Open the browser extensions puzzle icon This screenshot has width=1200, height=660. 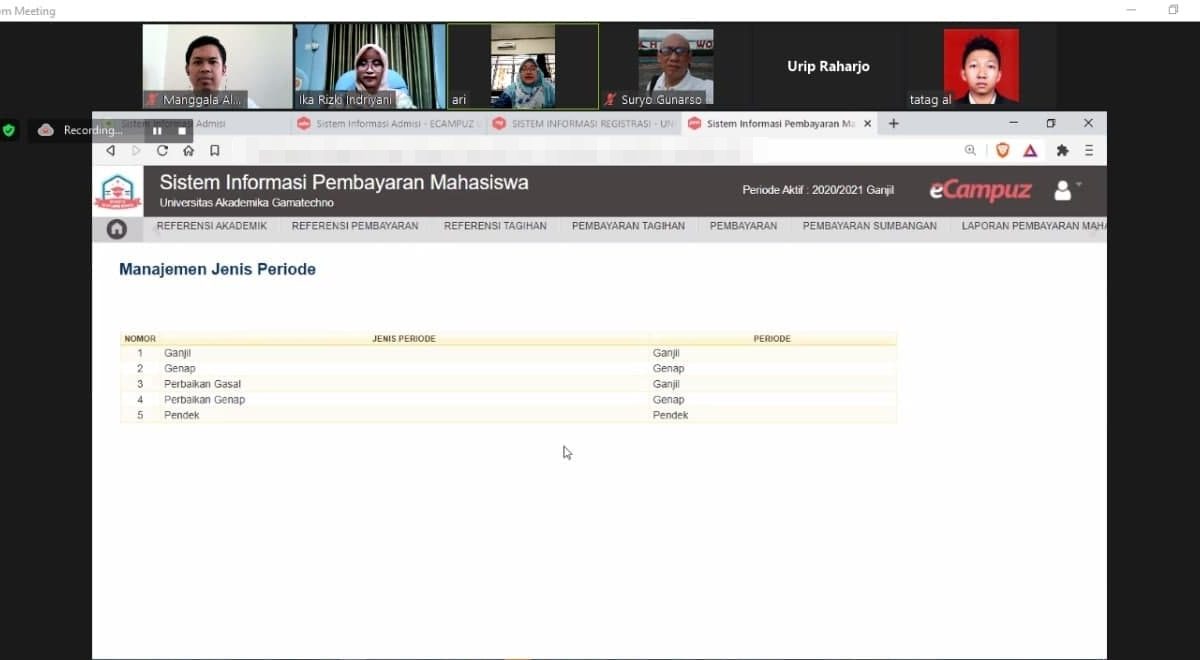point(1062,151)
